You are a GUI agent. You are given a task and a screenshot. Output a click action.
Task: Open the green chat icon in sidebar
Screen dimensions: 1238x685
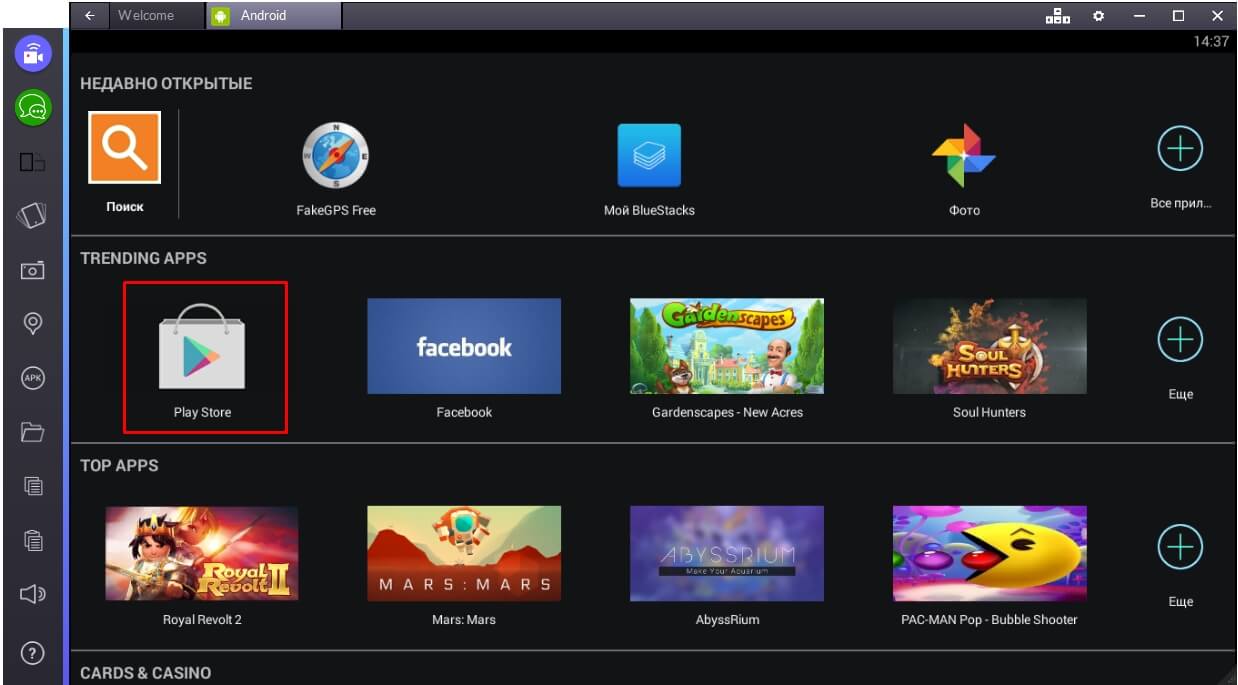[32, 107]
